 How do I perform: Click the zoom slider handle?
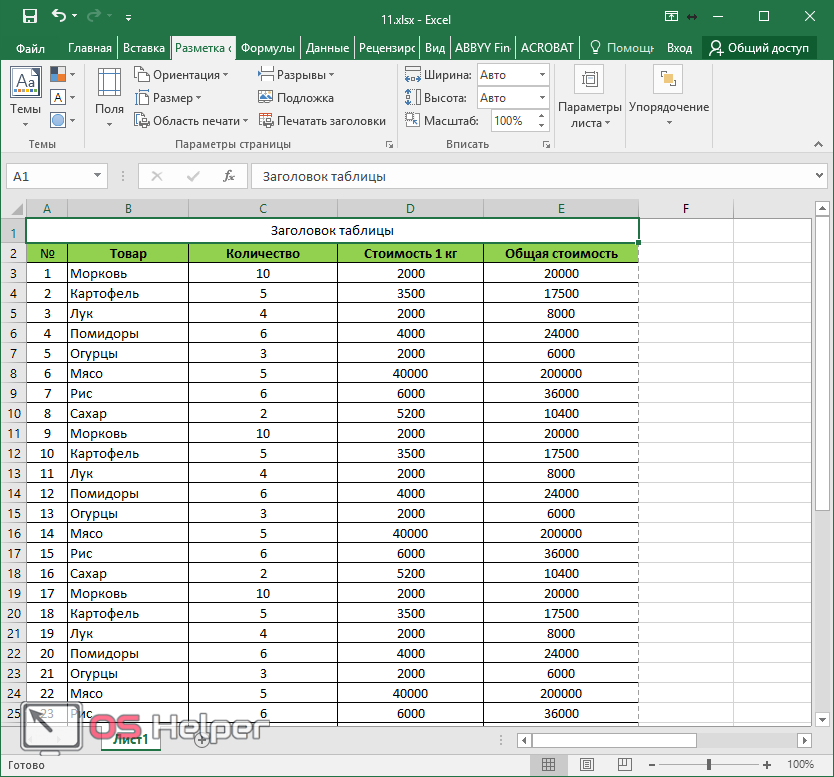[709, 765]
